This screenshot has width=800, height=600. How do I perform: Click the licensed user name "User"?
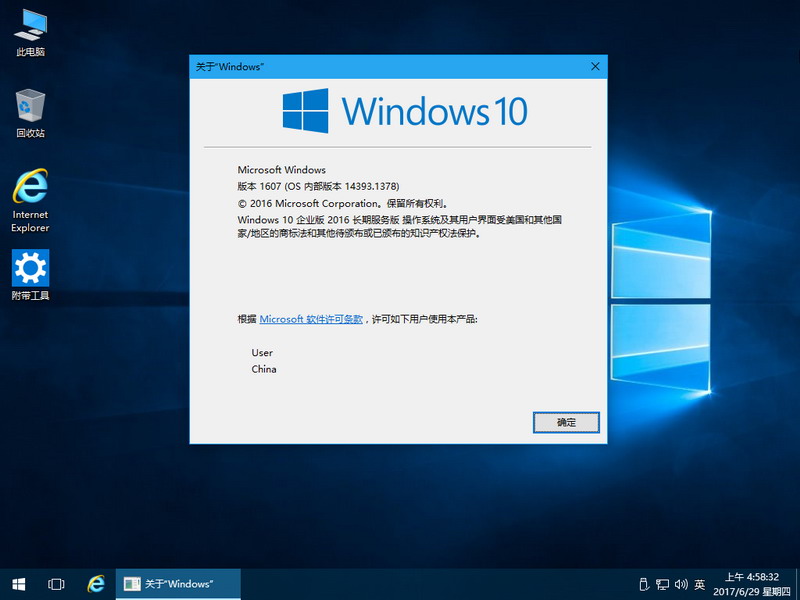(262, 353)
